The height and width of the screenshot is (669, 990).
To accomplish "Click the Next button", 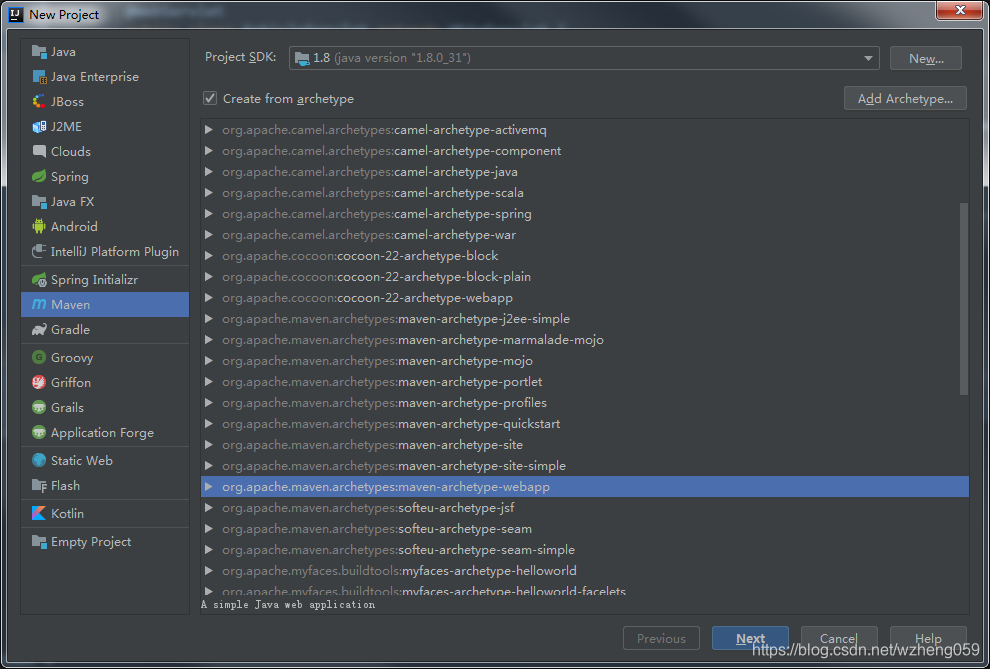I will point(750,638).
